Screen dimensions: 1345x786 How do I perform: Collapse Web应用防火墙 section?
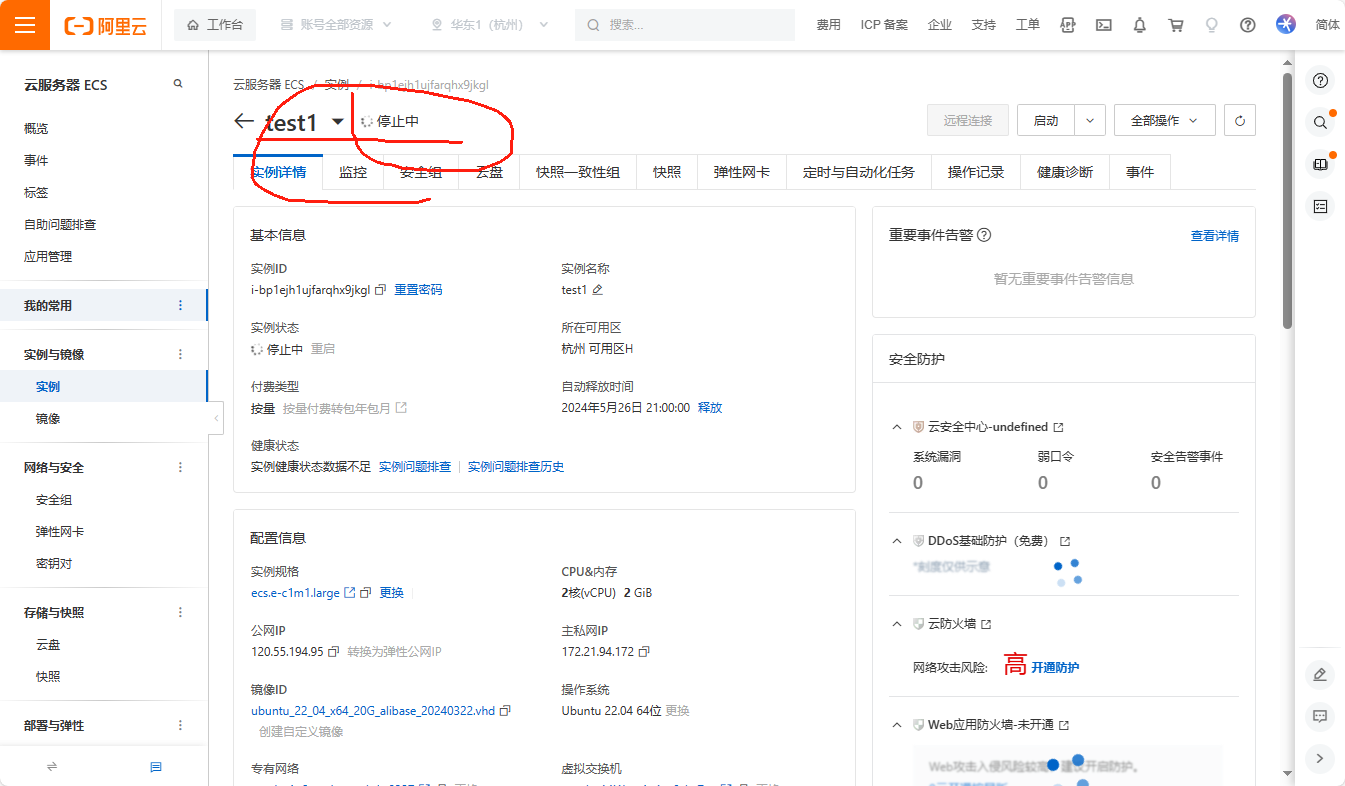coord(896,725)
